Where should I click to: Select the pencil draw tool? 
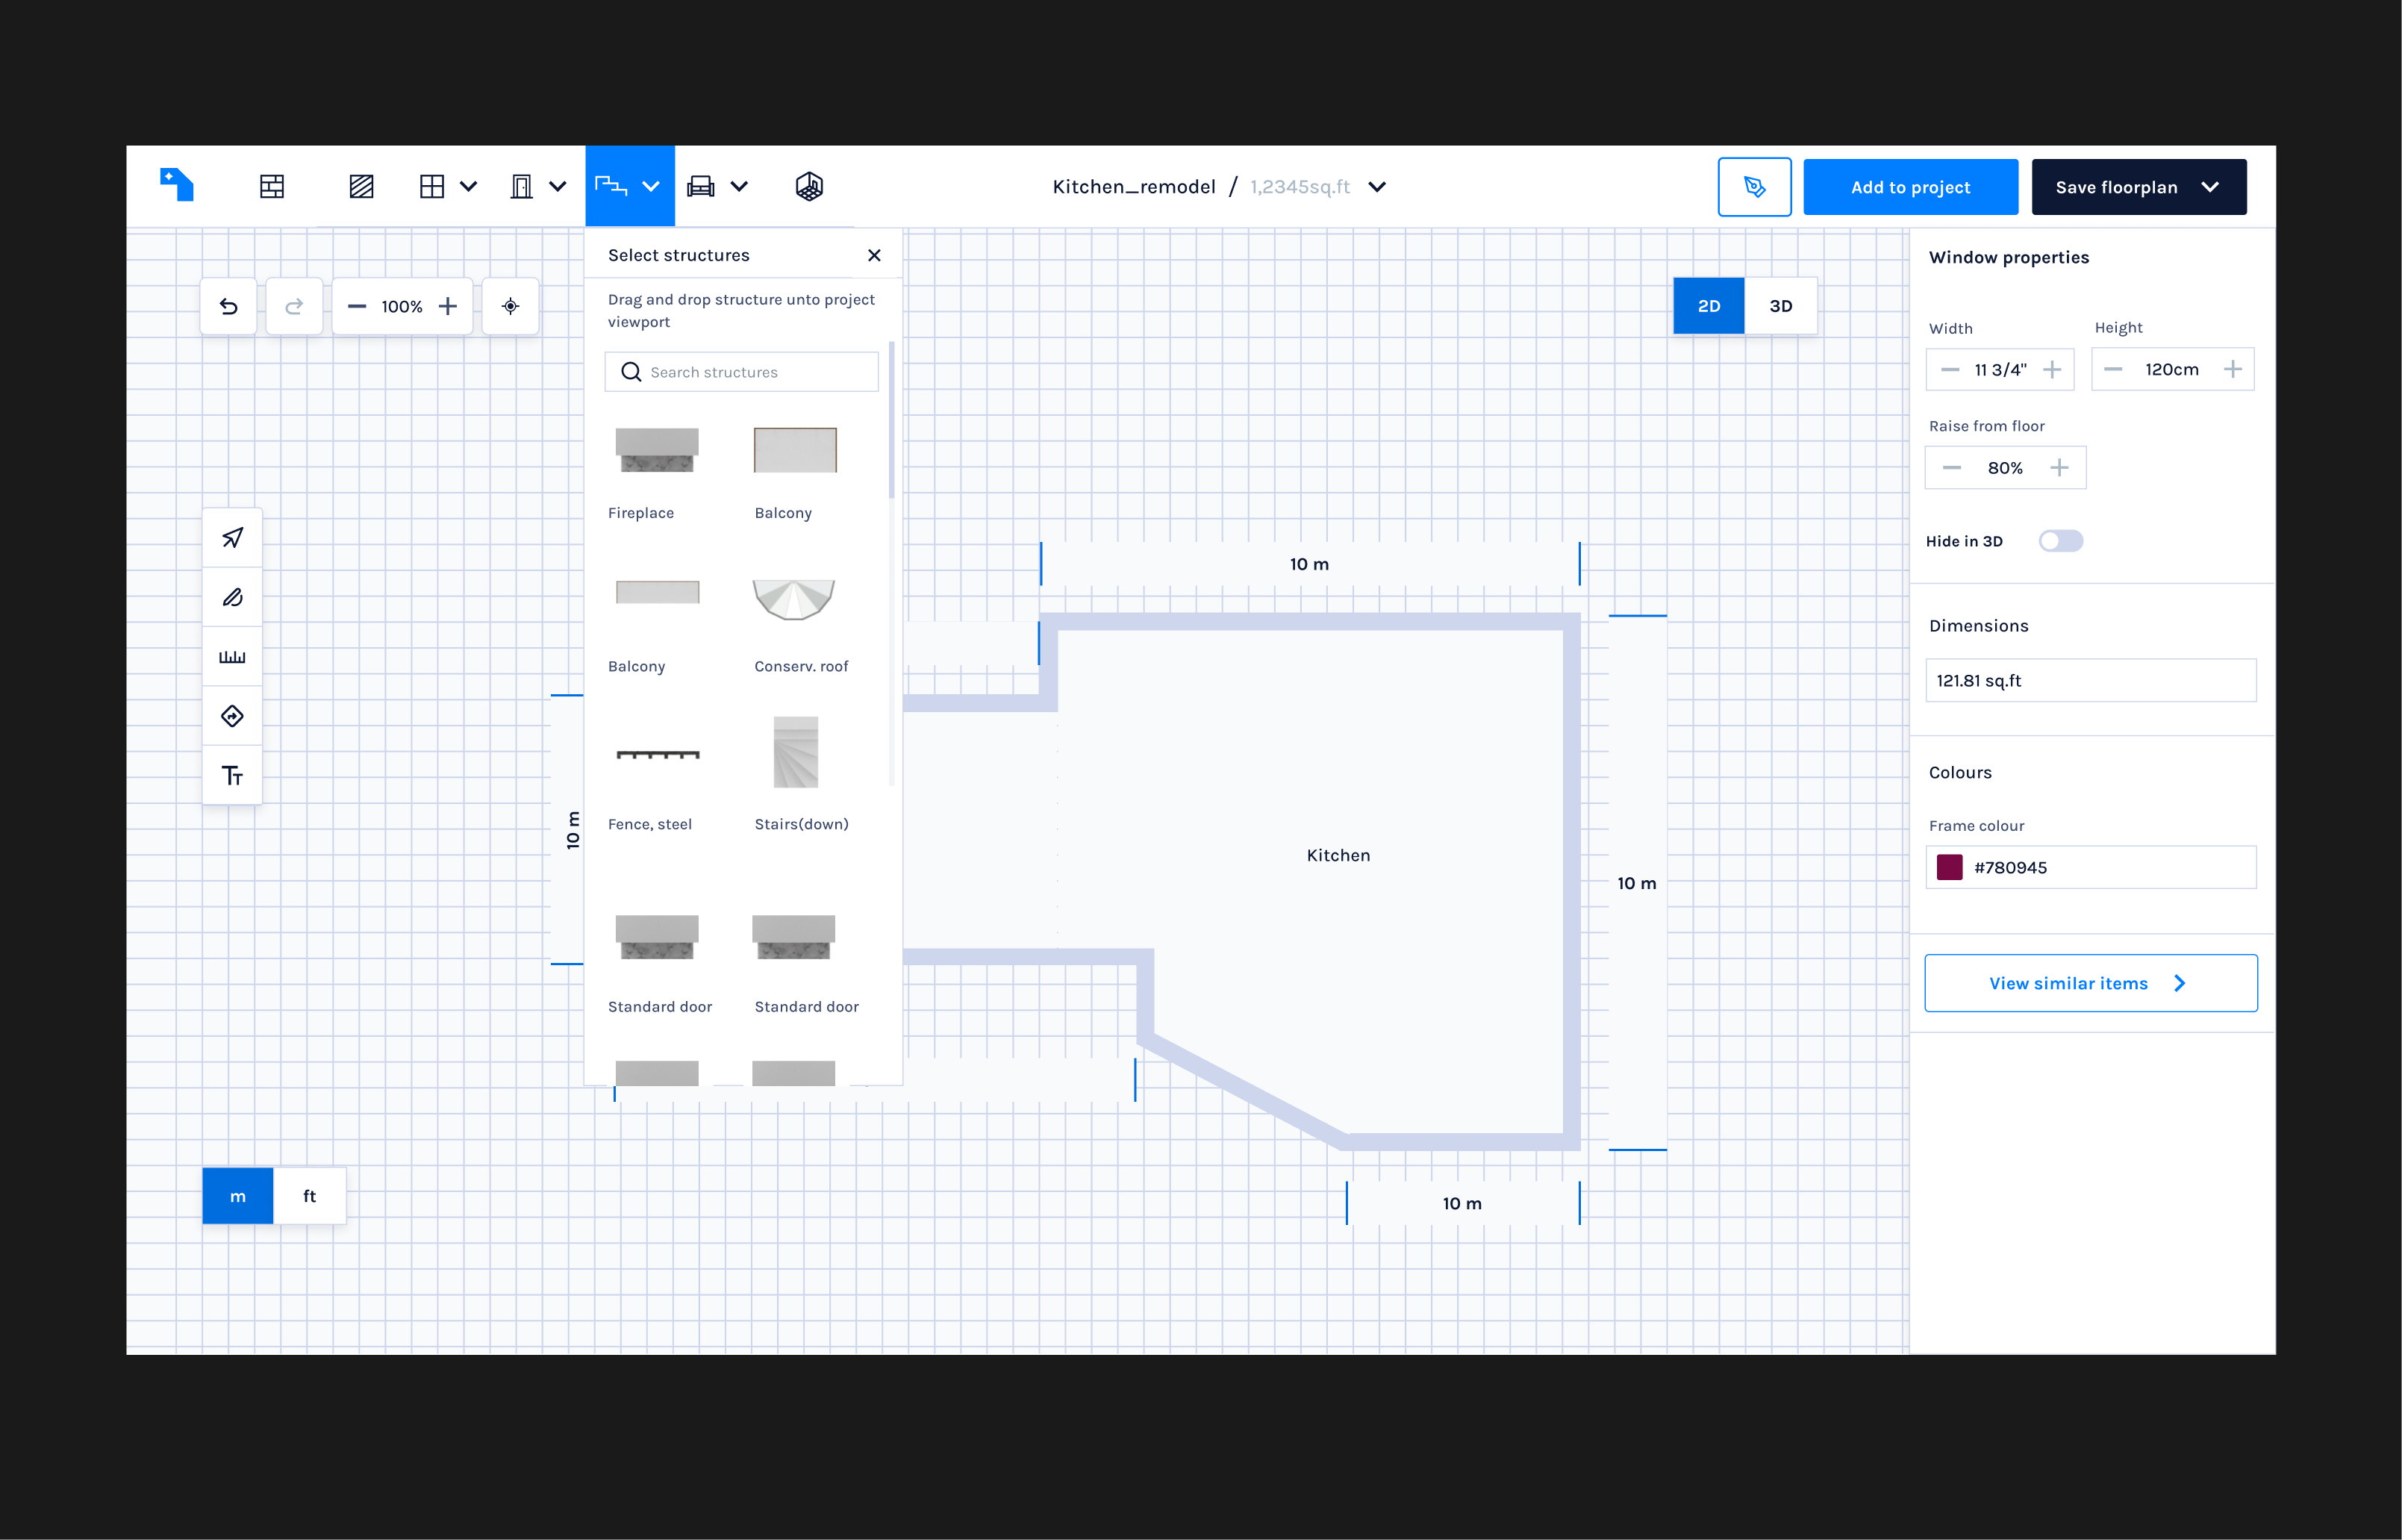click(x=232, y=597)
